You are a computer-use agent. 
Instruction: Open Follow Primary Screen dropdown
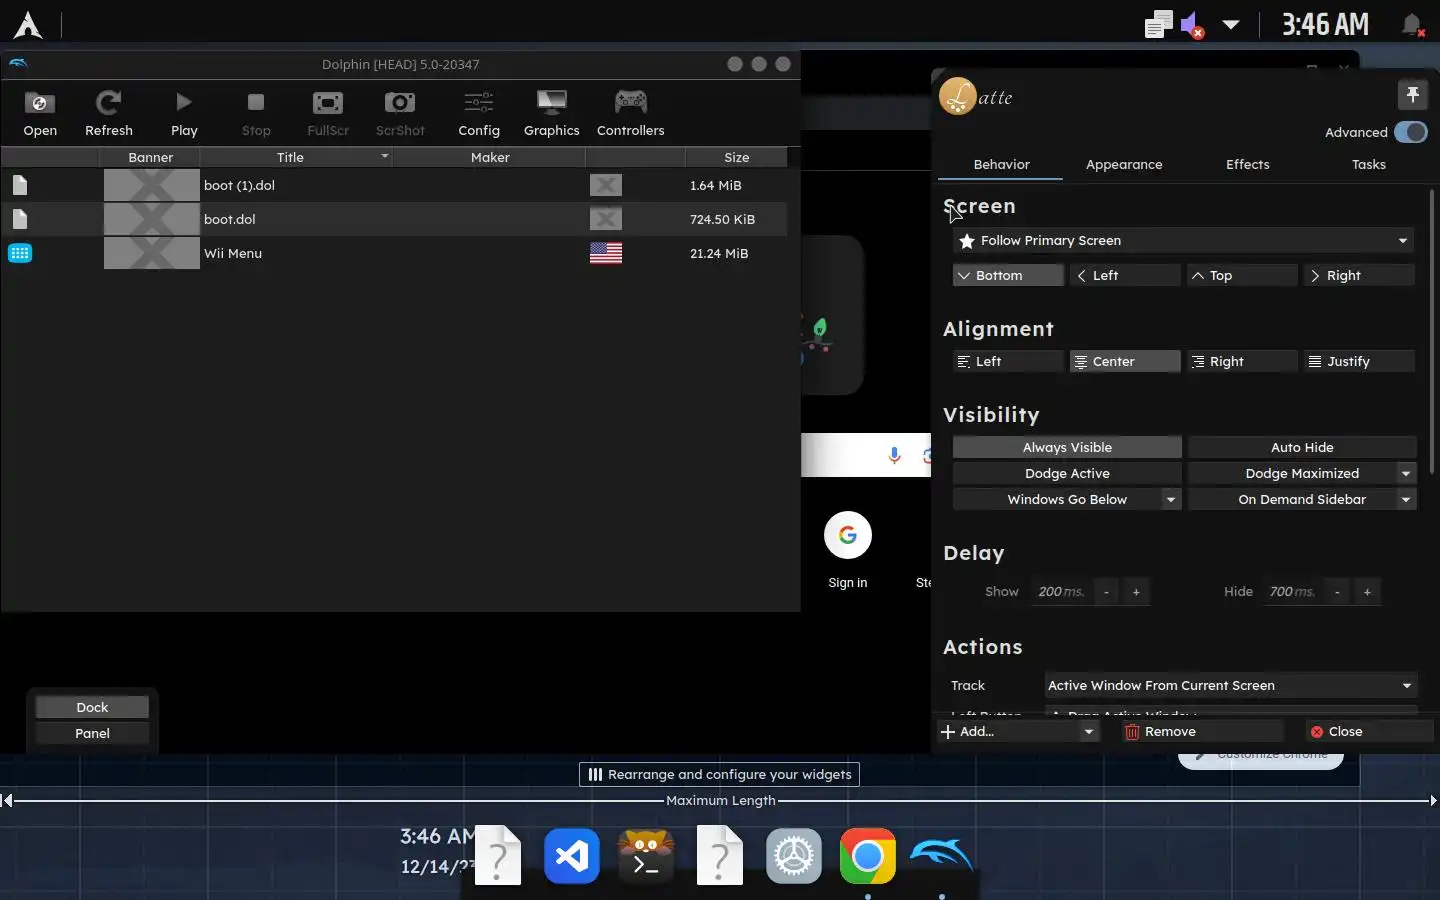(x=1184, y=240)
